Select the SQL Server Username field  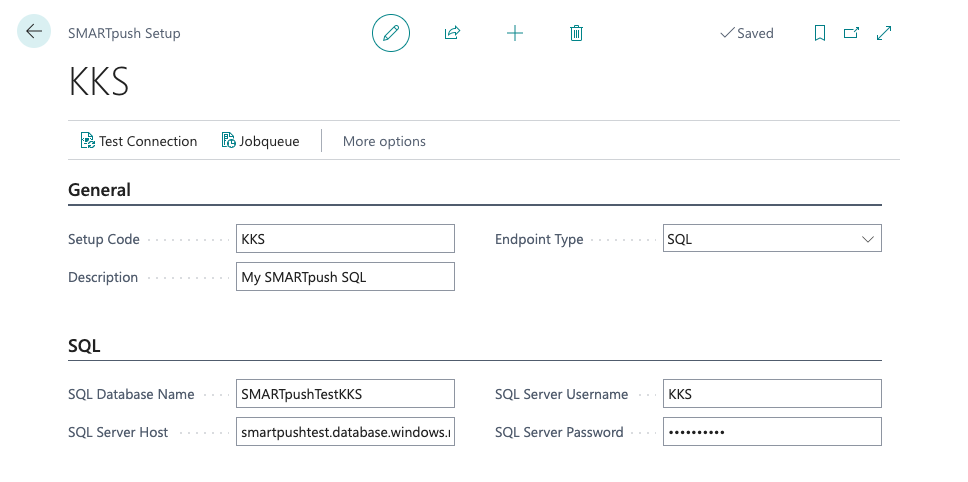(x=772, y=394)
